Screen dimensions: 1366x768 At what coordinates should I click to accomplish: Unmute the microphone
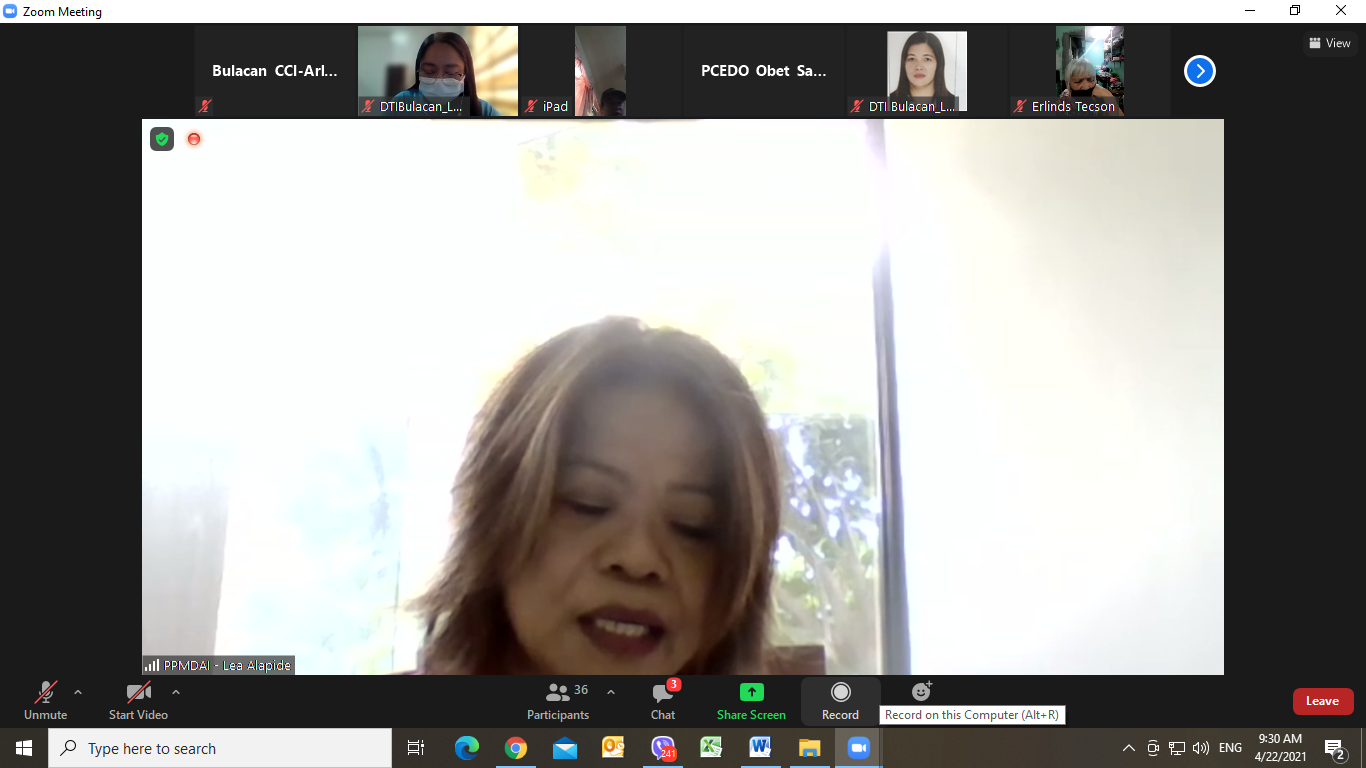pyautogui.click(x=45, y=700)
